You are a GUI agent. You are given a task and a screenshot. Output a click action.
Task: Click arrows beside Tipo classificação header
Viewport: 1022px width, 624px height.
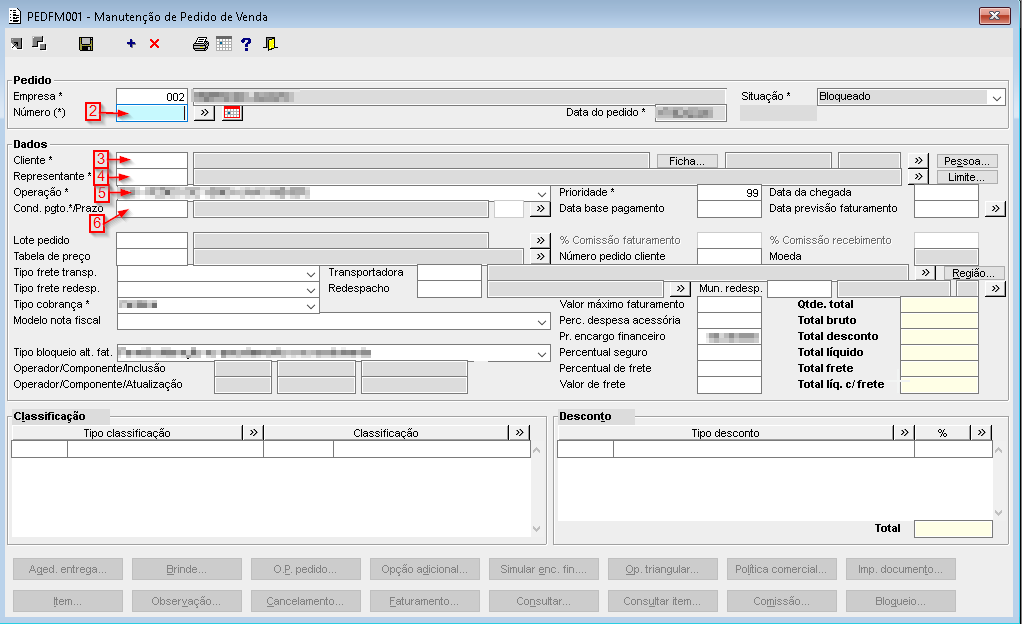253,432
